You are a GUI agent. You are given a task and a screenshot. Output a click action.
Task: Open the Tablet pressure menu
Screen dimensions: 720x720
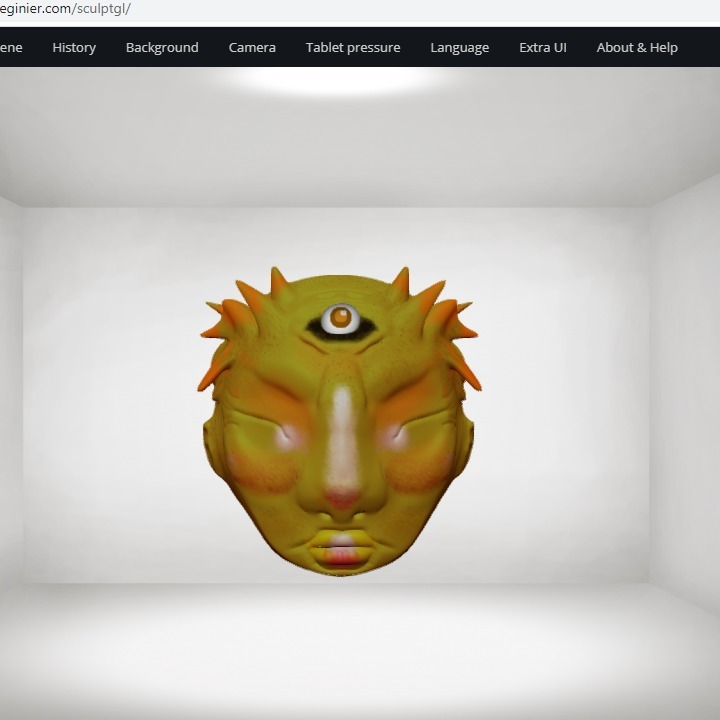(x=353, y=48)
